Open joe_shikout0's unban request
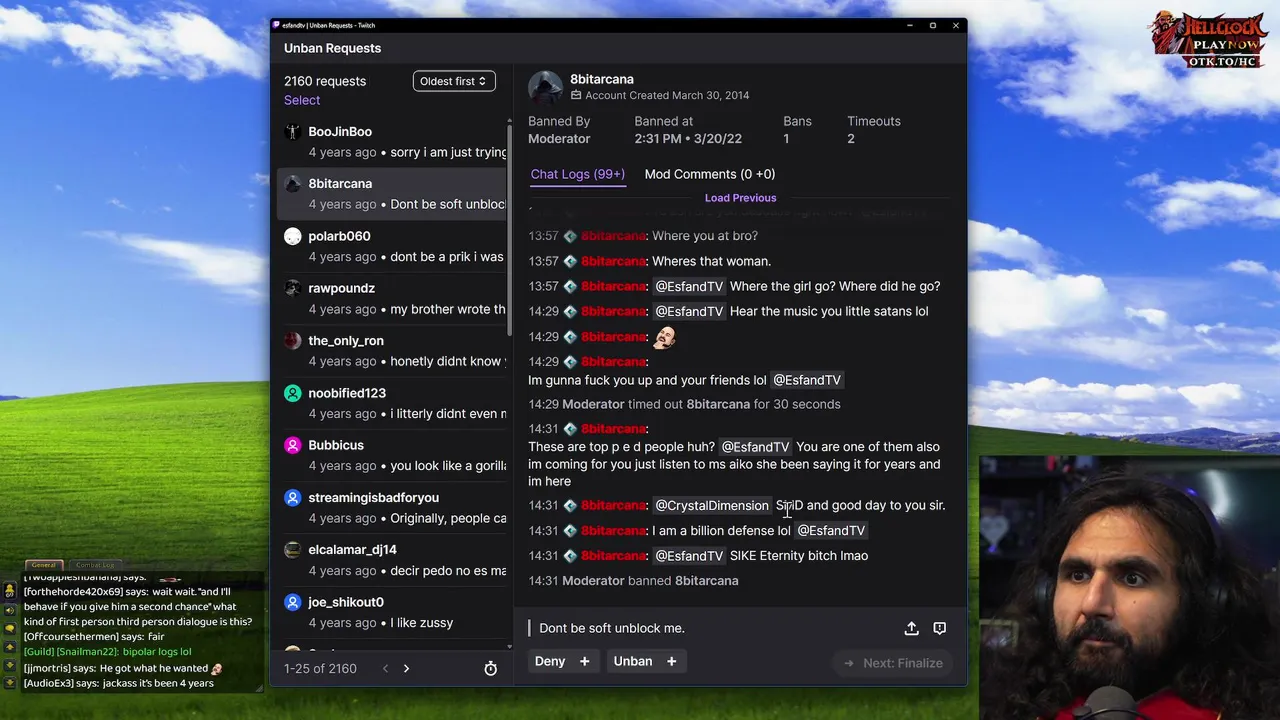The image size is (1280, 720). click(x=394, y=612)
